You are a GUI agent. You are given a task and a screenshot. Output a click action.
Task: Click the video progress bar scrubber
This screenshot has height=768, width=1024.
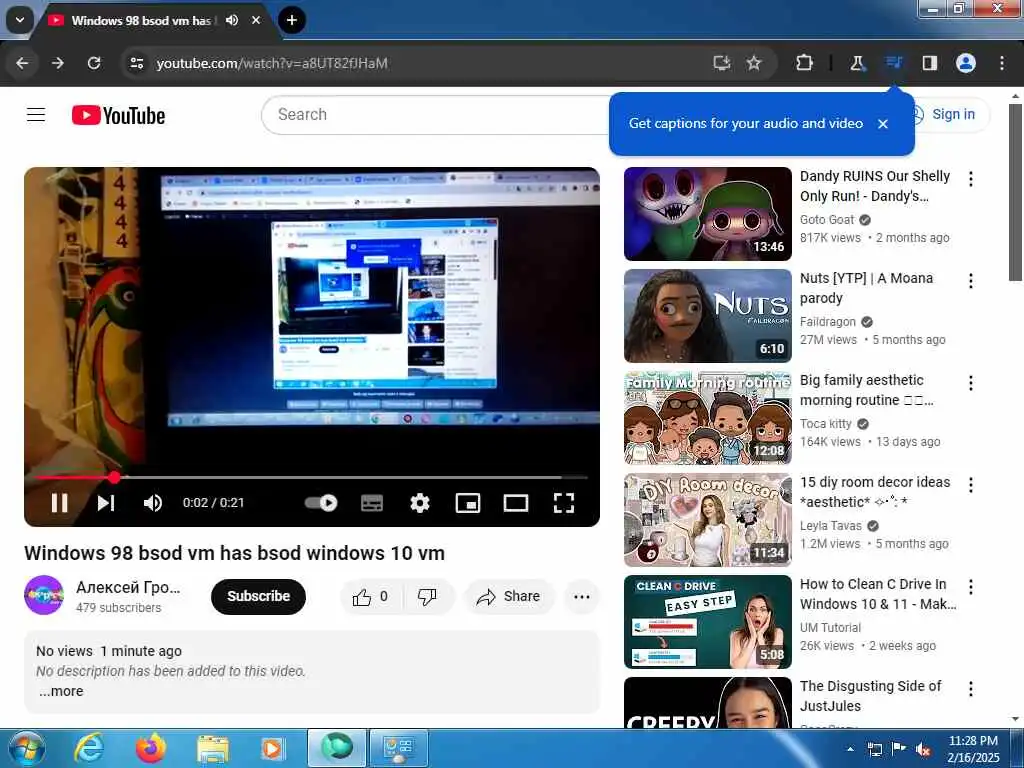pyautogui.click(x=114, y=477)
